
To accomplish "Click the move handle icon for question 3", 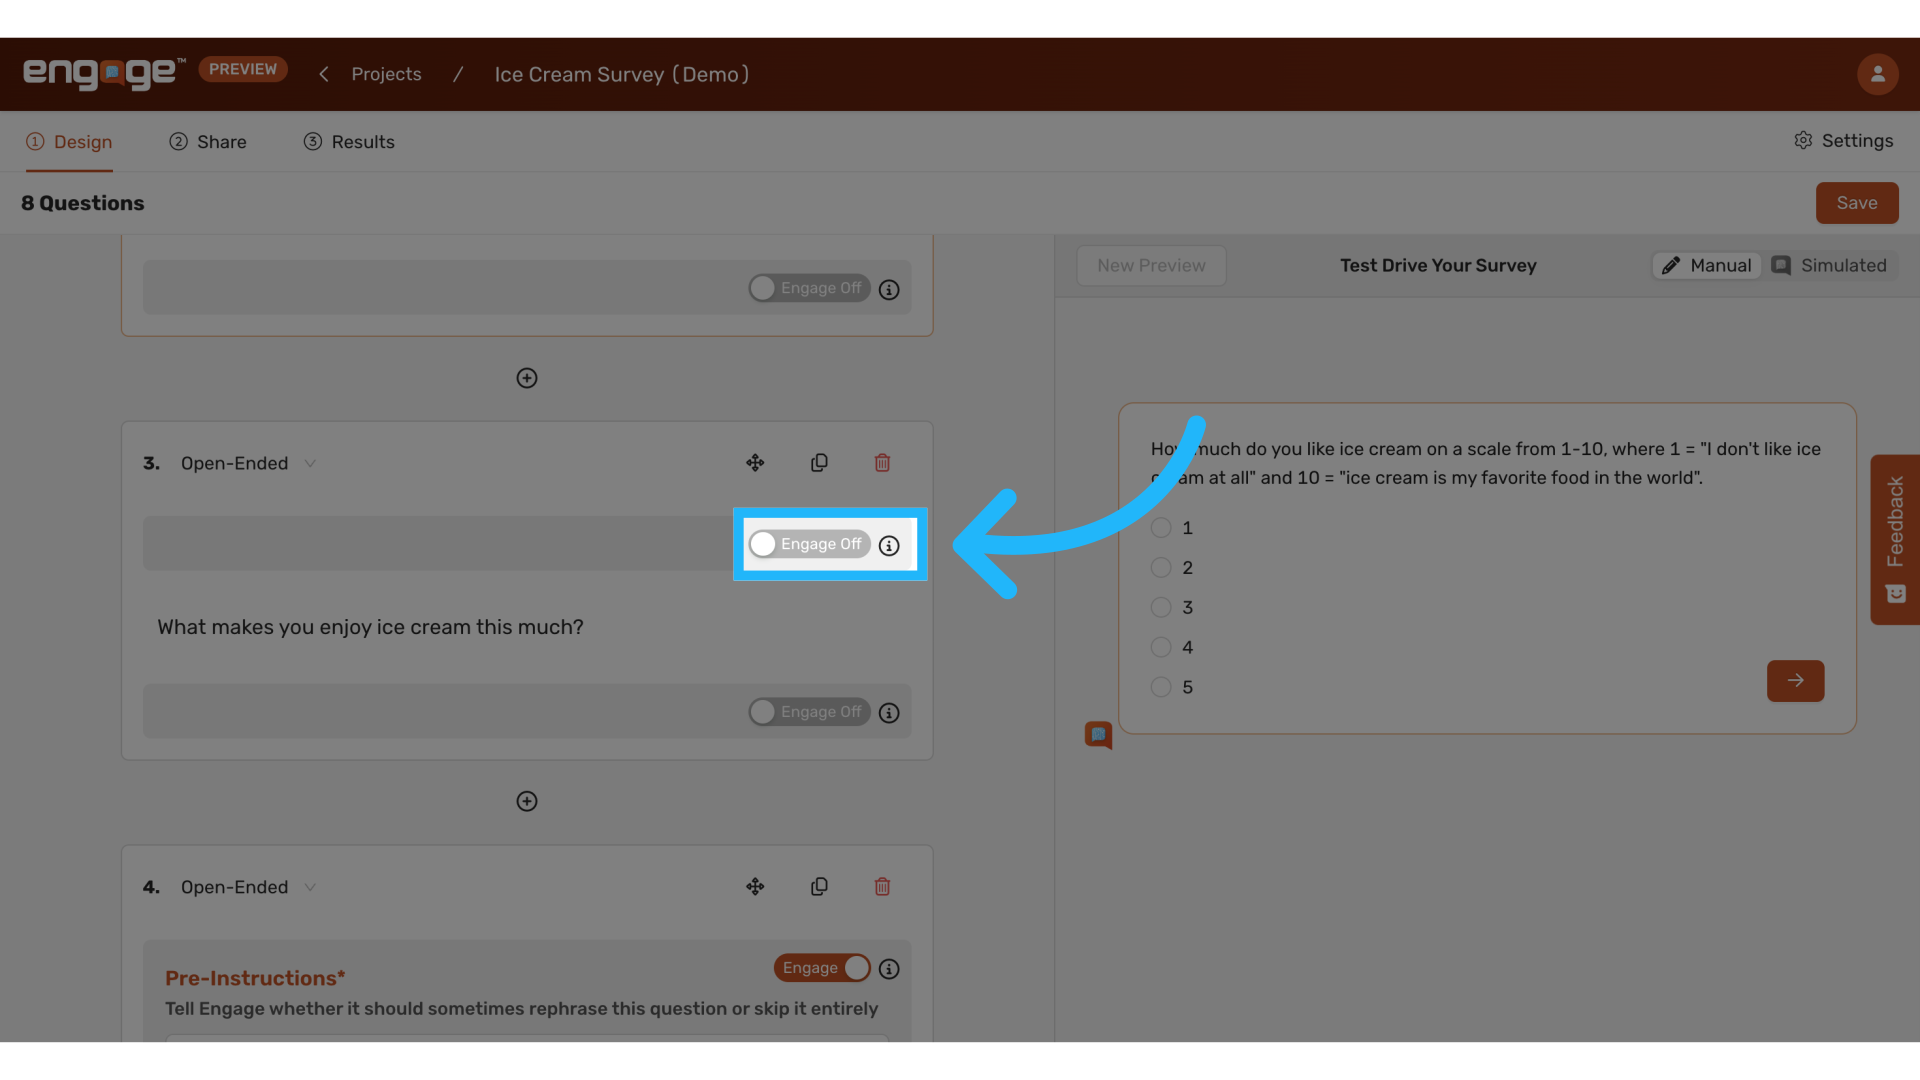I will click(x=755, y=463).
